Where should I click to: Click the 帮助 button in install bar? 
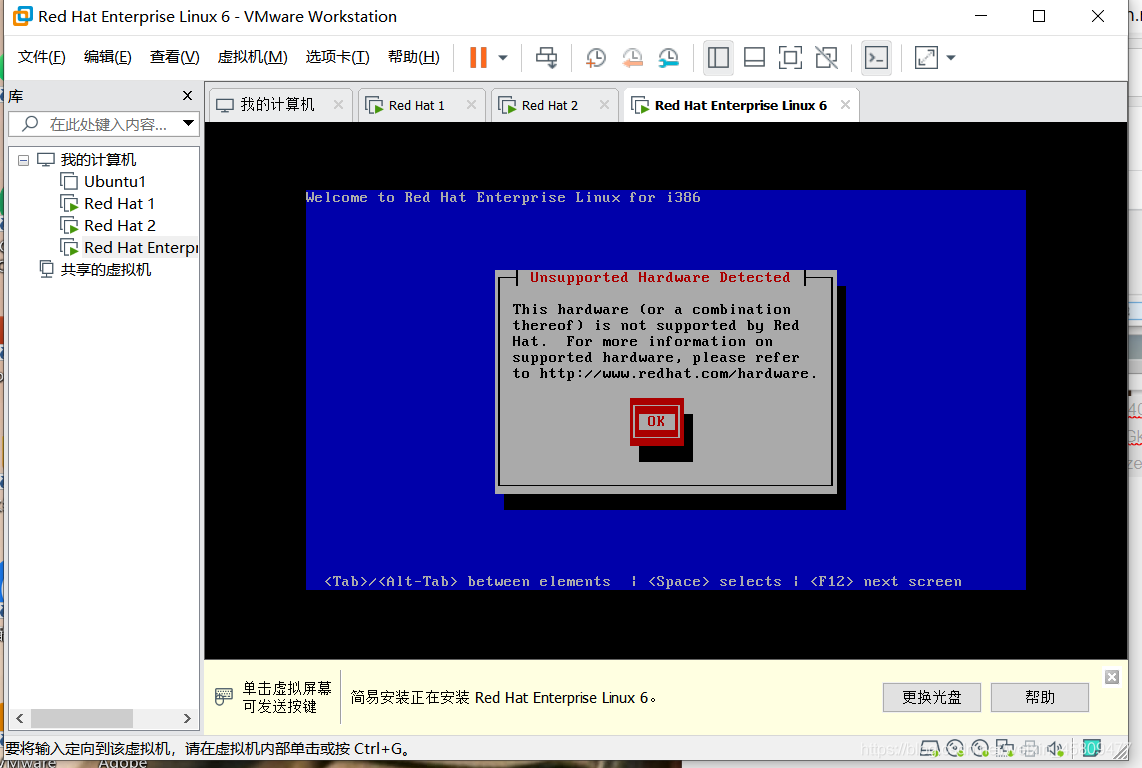1039,697
